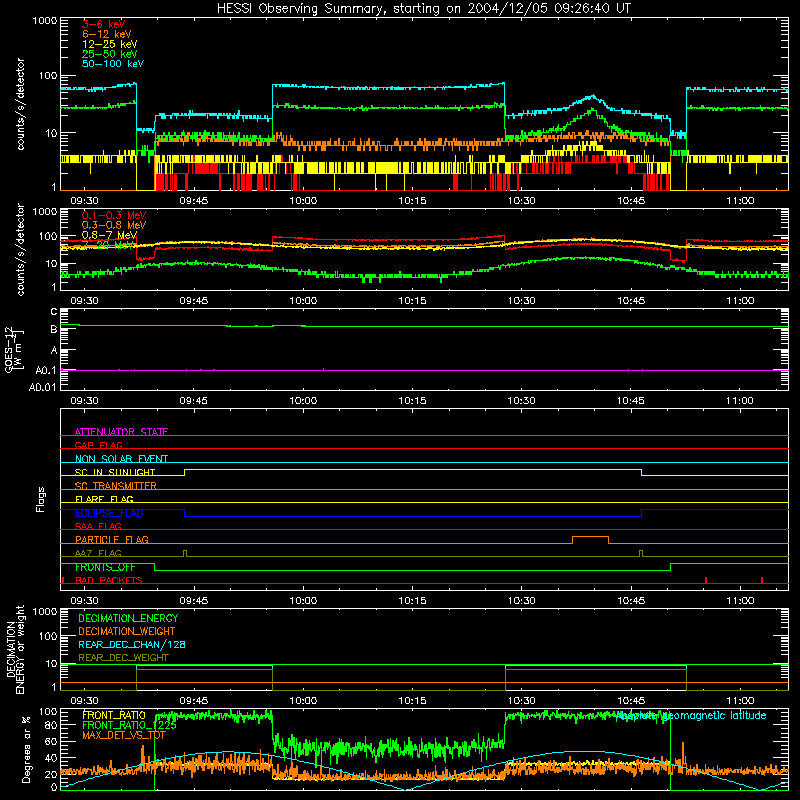Click the A0.1 GOES class tick label
Viewport: 800px width, 800px height.
[x=46, y=370]
